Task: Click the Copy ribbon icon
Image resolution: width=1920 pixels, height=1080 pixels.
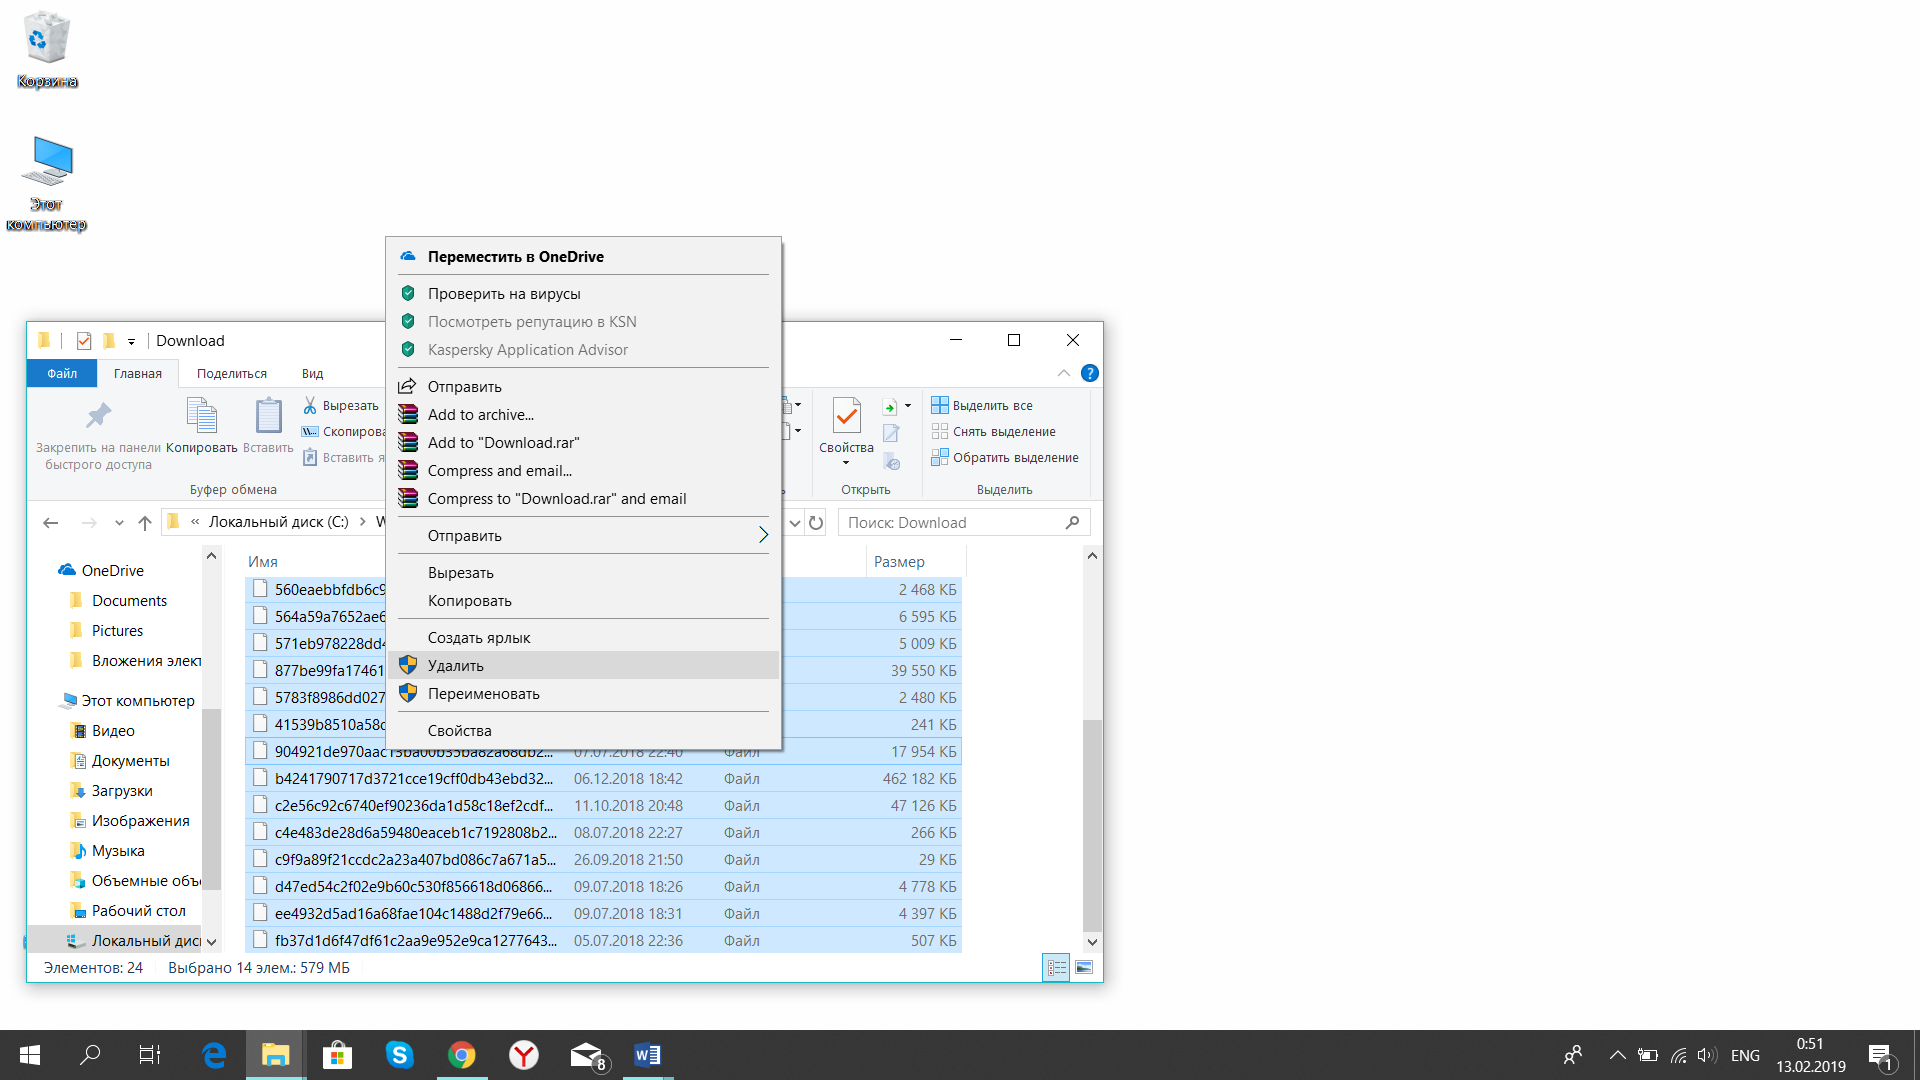Action: point(201,415)
